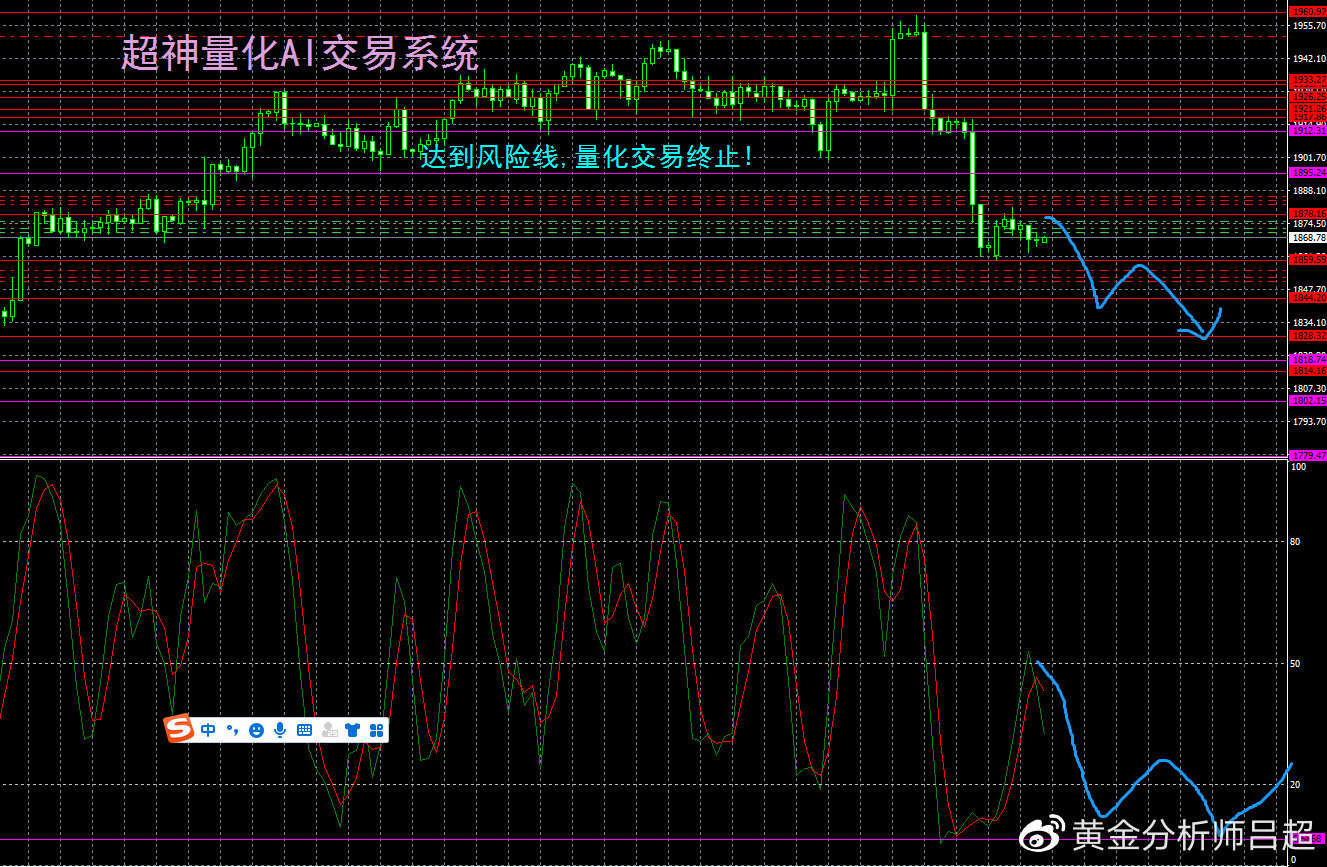Click the 1895.24 magenta price label
Viewport: 1327px width, 867px height.
pos(1308,172)
